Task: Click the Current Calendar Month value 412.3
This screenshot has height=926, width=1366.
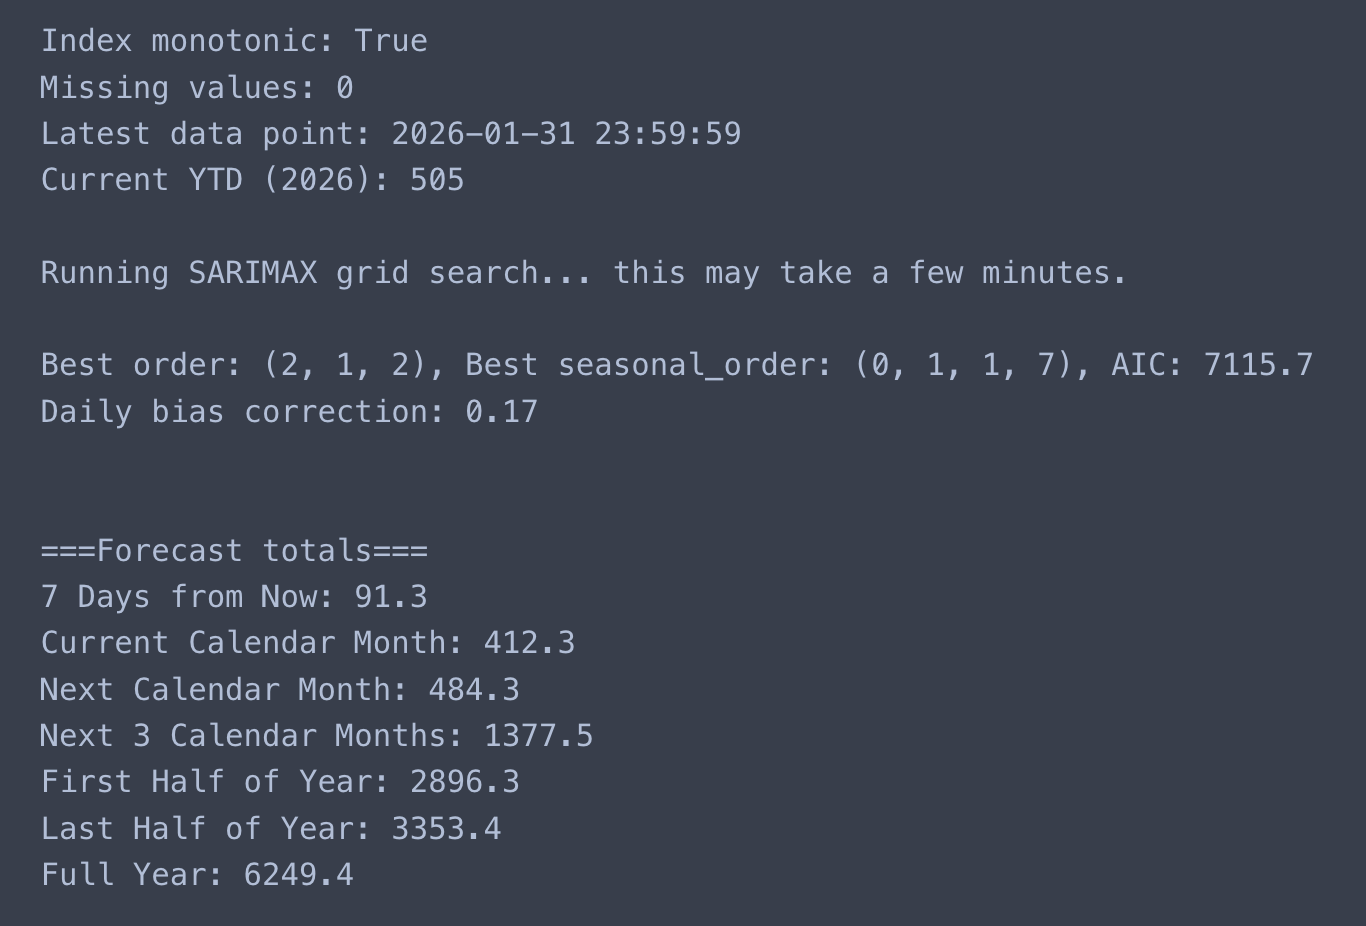Action: click(x=529, y=643)
